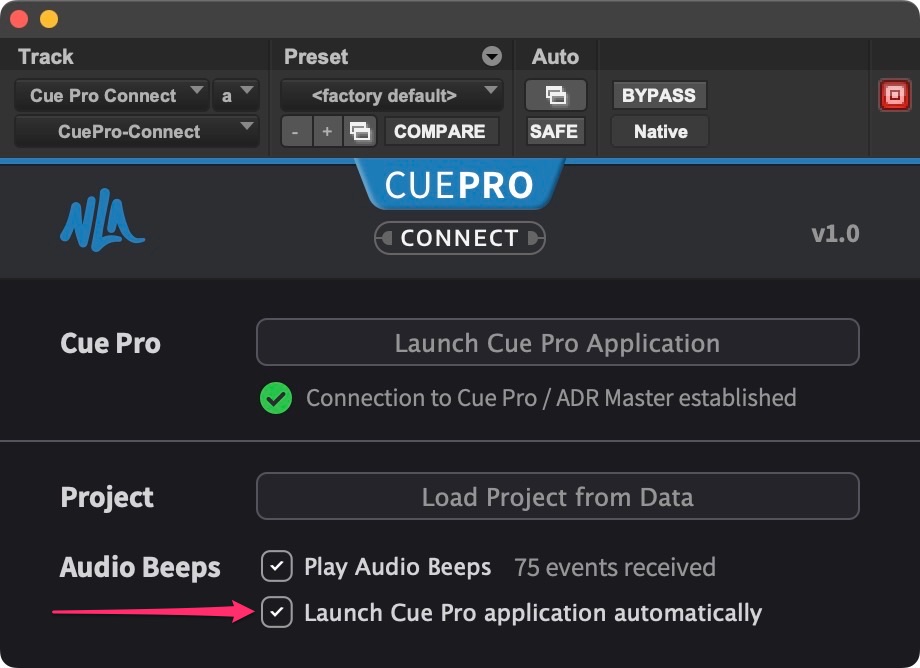Click the Audio Beeps section label
The image size is (920, 668).
[140, 567]
